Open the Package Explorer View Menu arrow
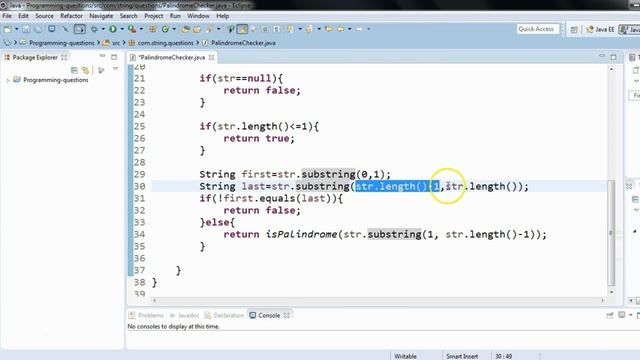Image resolution: width=640 pixels, height=360 pixels. tap(116, 69)
